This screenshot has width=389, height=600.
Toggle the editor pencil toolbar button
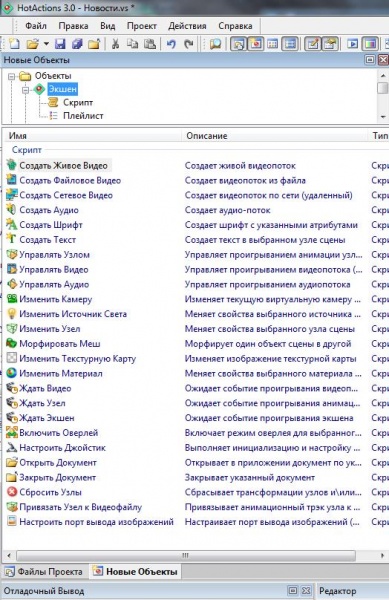point(313,44)
